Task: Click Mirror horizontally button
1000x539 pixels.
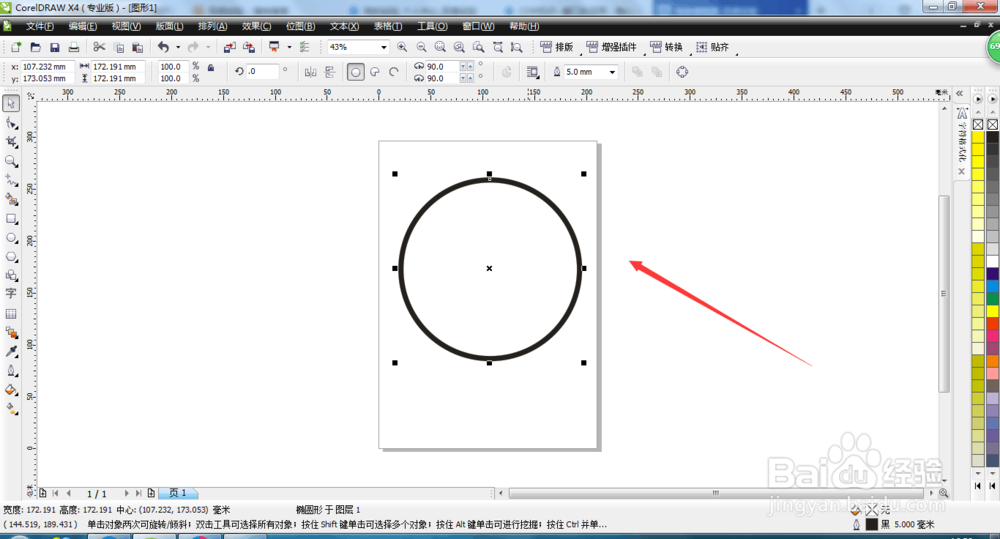Action: point(311,72)
